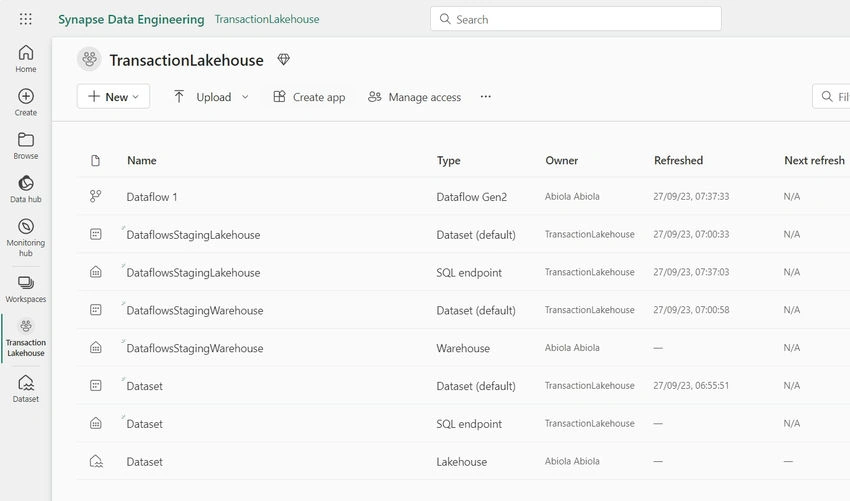850x501 pixels.
Task: Open DataflowsStagingLakehouse Dataset (default) item name
Action: coord(193,235)
